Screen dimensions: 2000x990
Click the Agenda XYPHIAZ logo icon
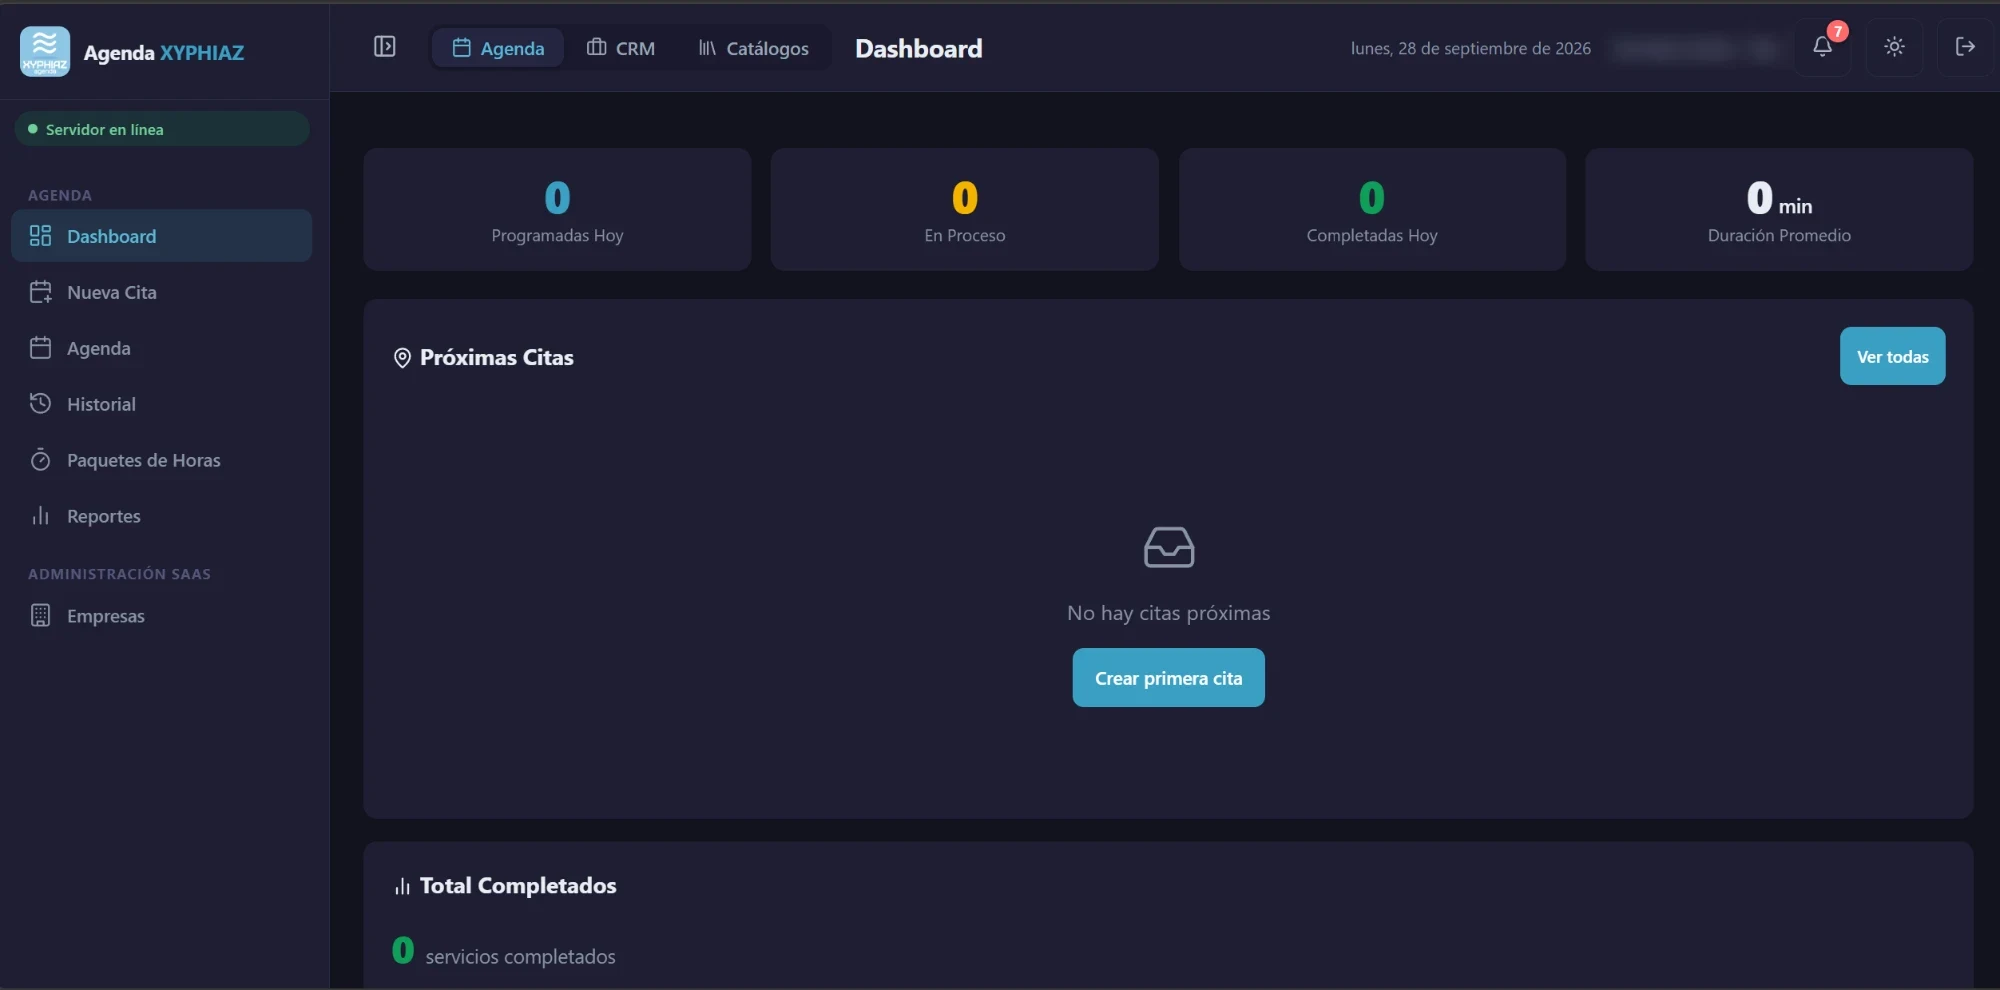tap(45, 51)
